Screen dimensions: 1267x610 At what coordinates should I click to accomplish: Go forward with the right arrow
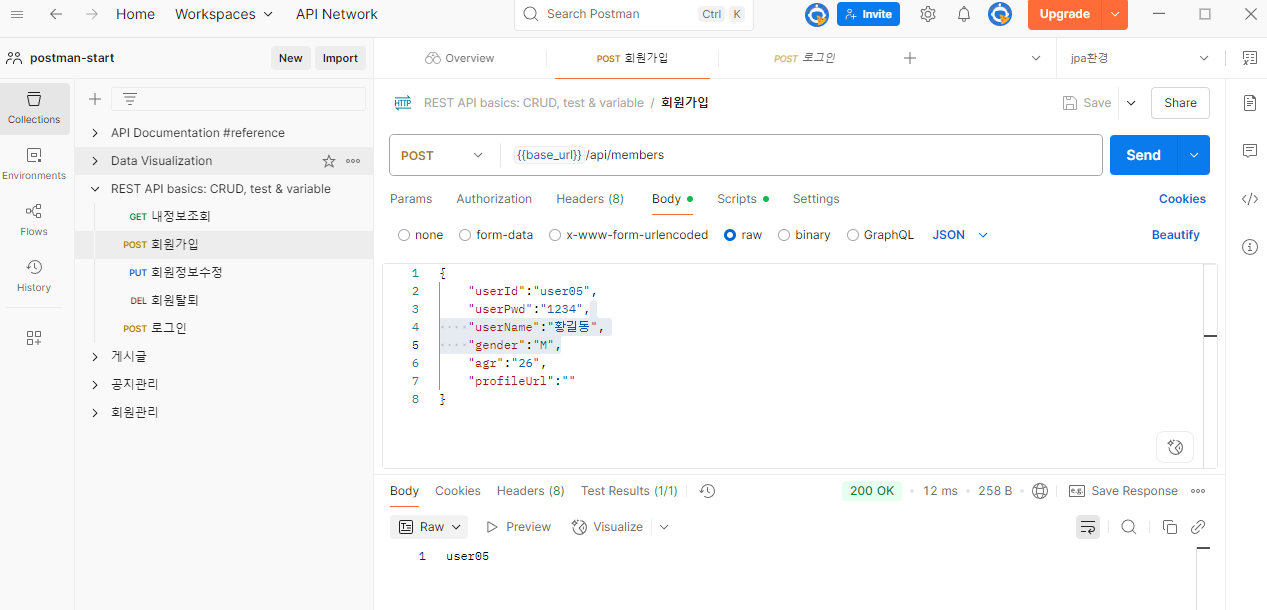(x=92, y=14)
